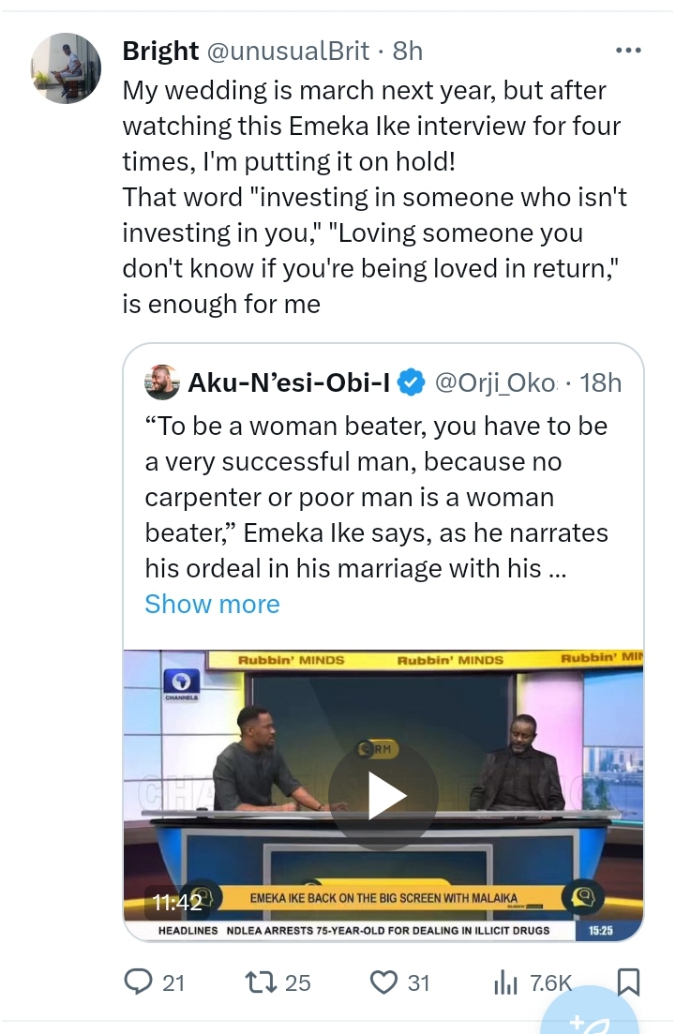The width and height of the screenshot is (675, 1034).
Task: Click the 8h tweet timestamp
Action: [407, 50]
